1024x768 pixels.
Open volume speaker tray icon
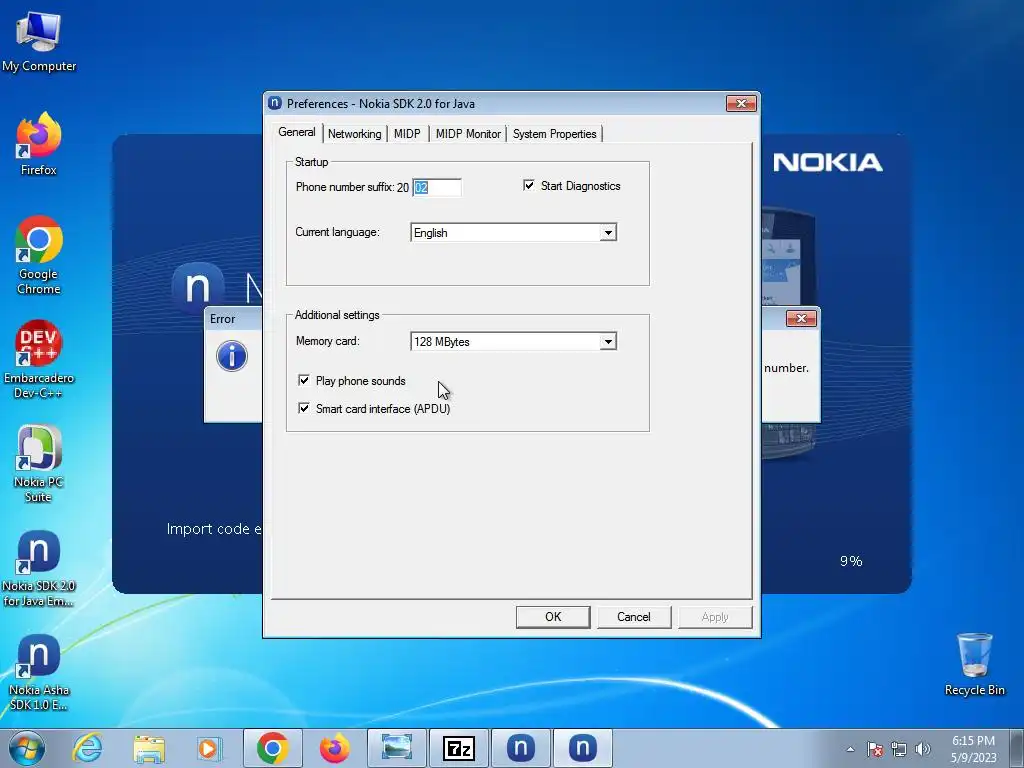click(x=922, y=749)
